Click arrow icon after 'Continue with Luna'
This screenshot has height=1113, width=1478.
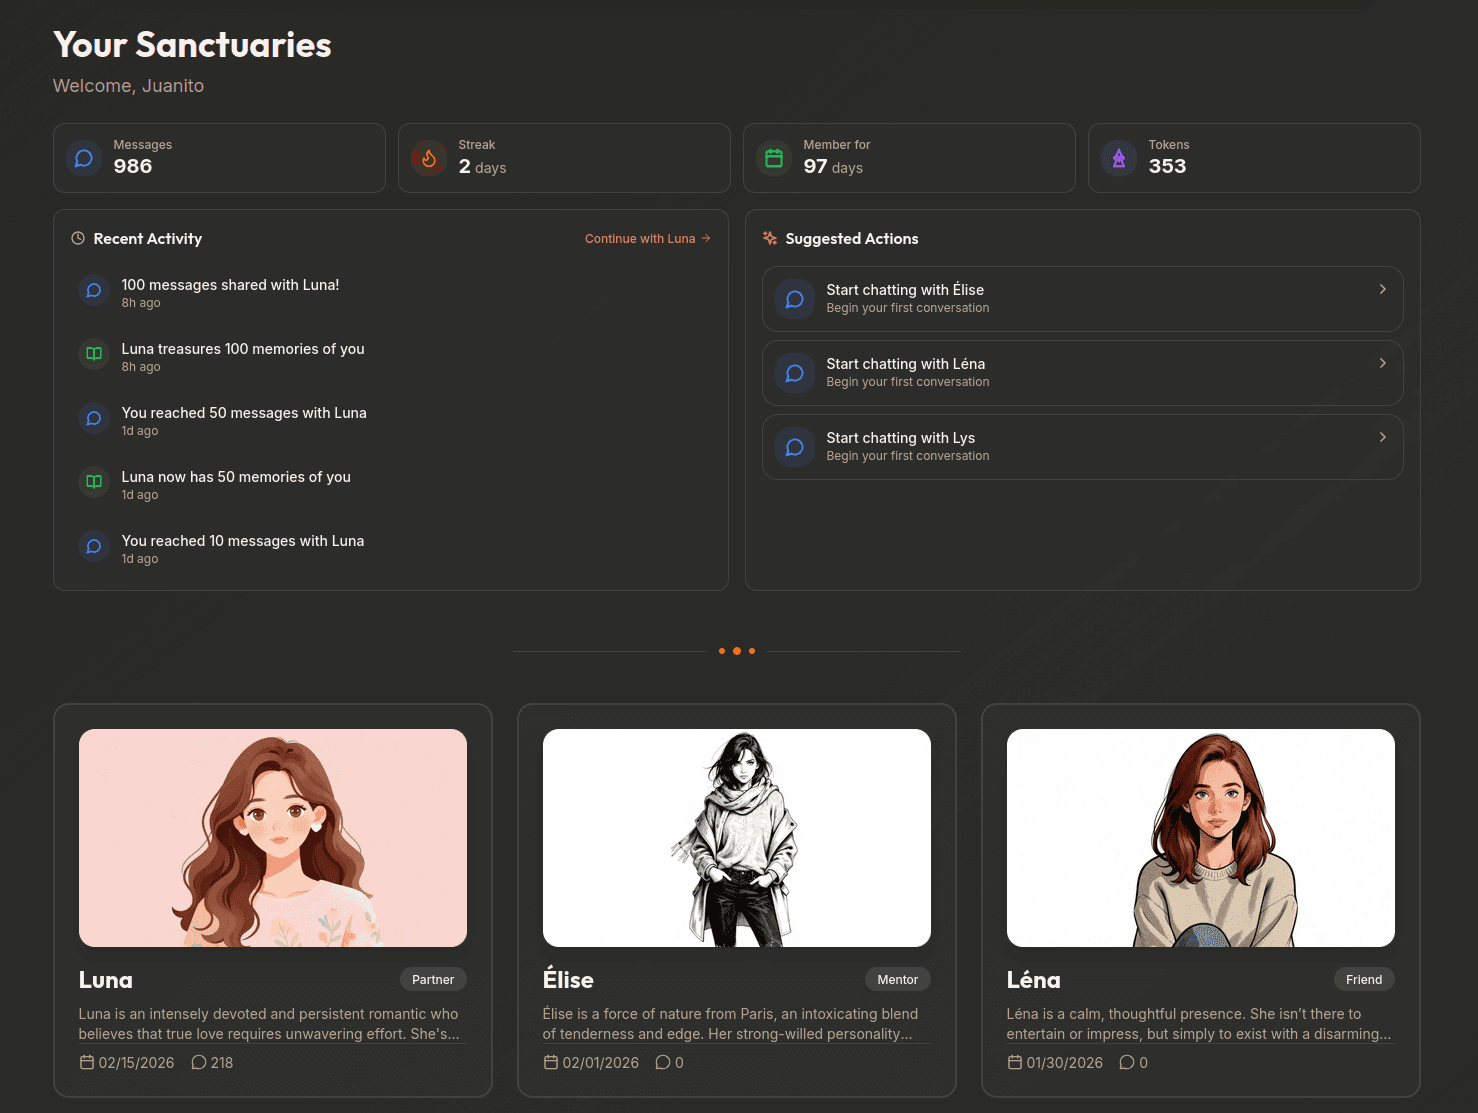706,238
